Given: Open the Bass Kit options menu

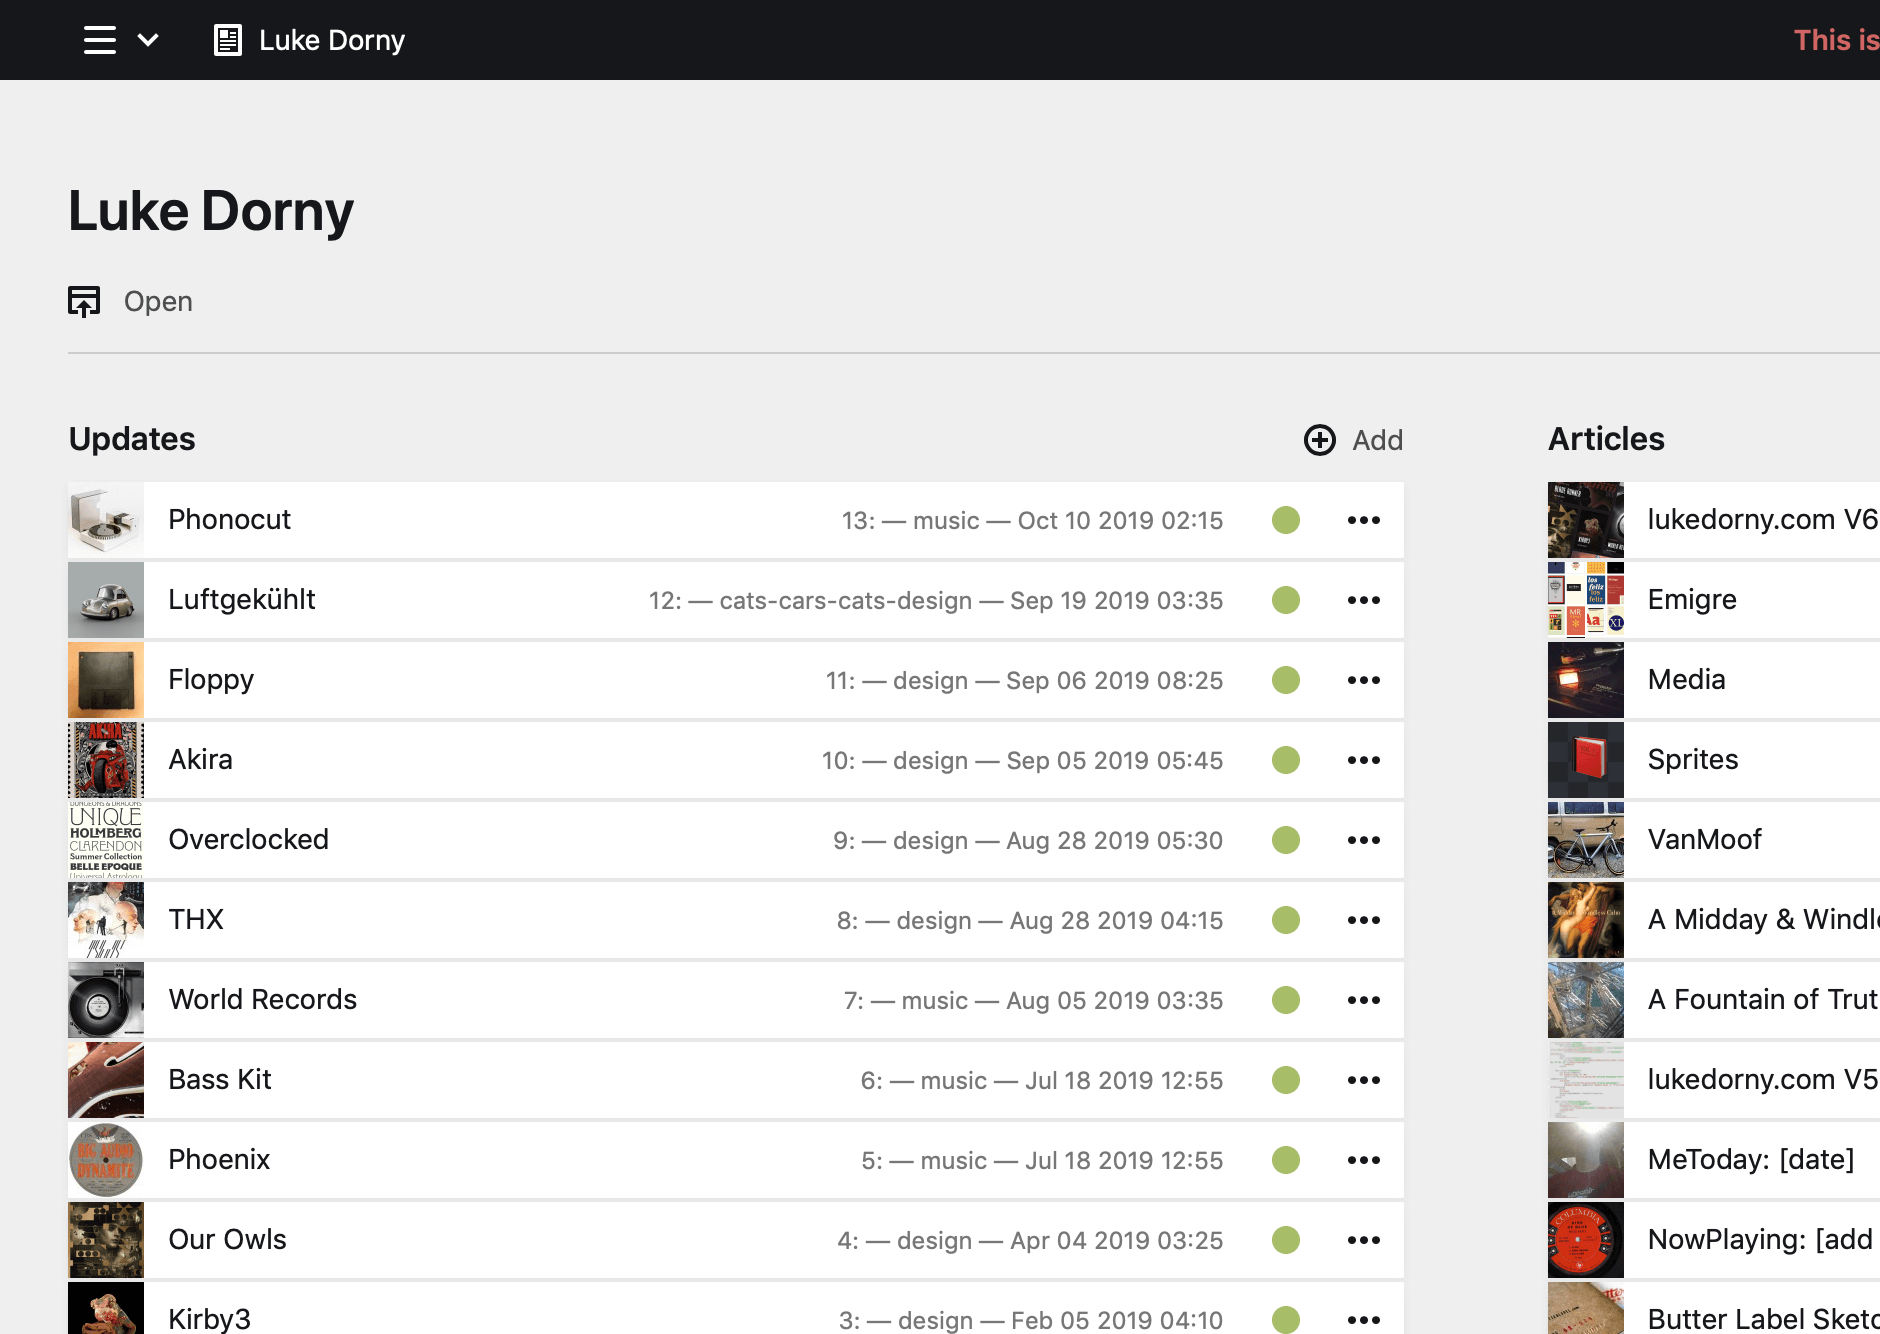Looking at the screenshot, I should (x=1364, y=1080).
